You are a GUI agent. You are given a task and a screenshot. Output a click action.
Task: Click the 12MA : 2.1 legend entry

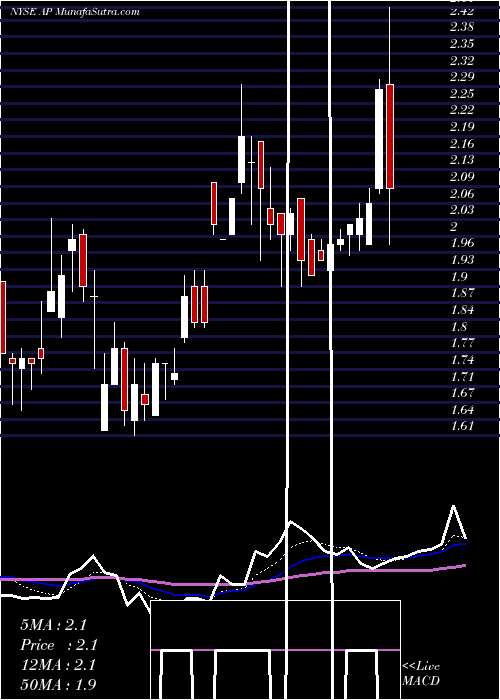(x=58, y=665)
